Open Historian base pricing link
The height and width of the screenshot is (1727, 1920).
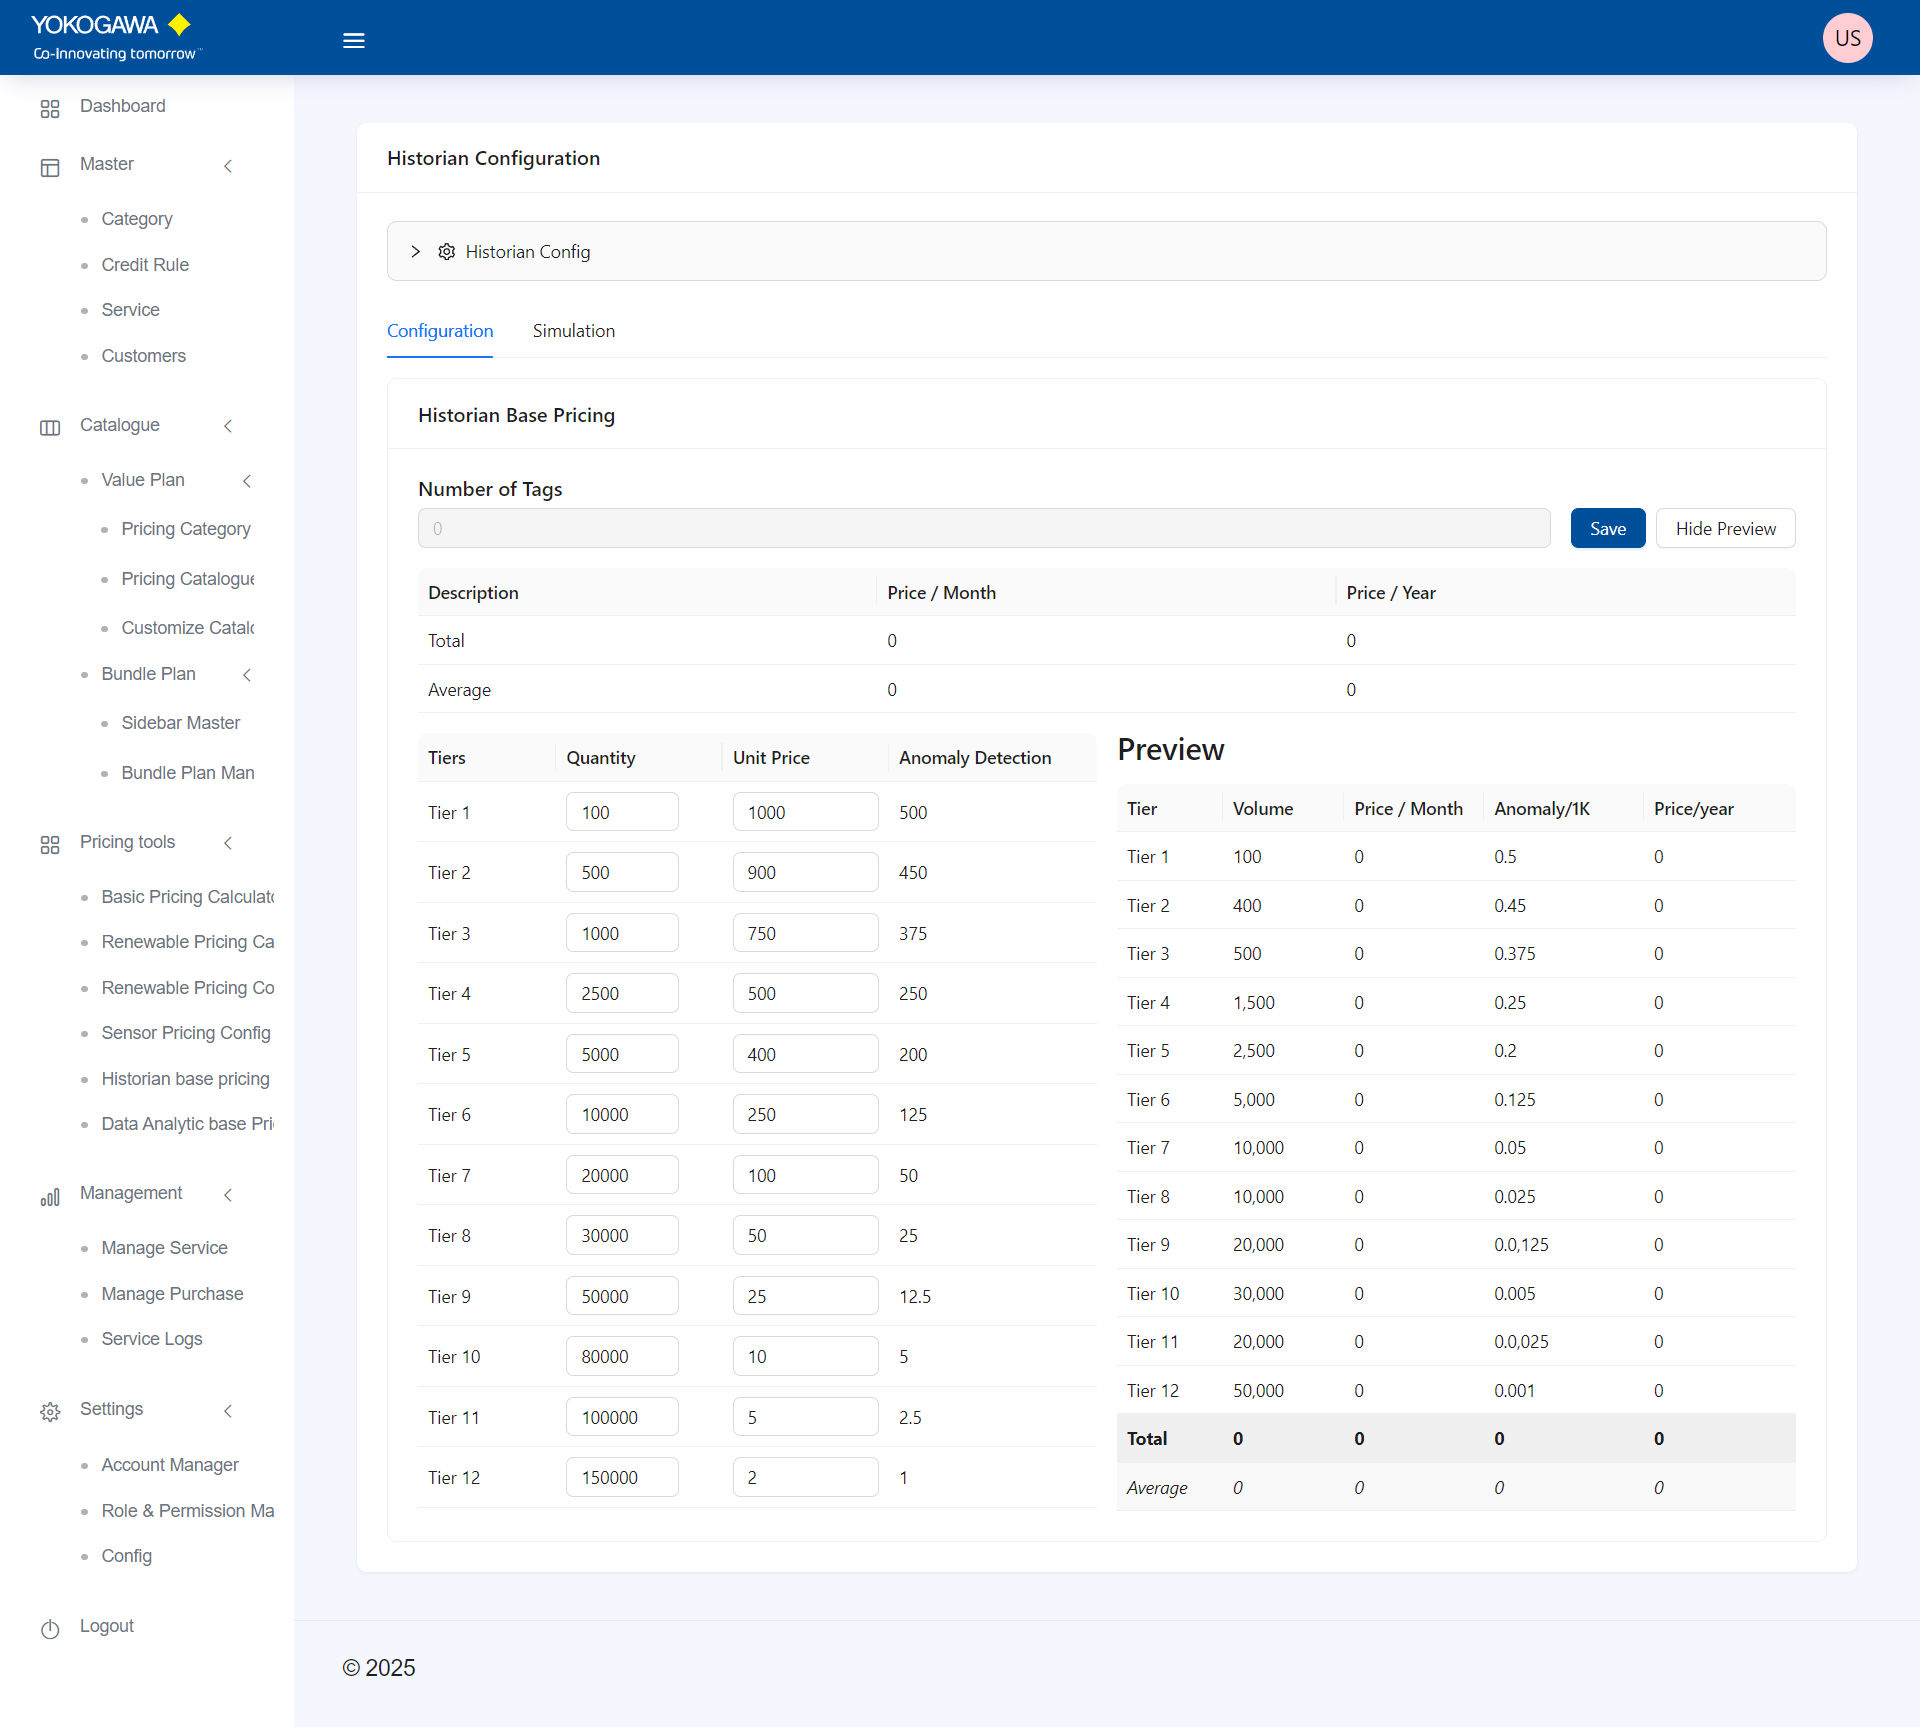[185, 1079]
